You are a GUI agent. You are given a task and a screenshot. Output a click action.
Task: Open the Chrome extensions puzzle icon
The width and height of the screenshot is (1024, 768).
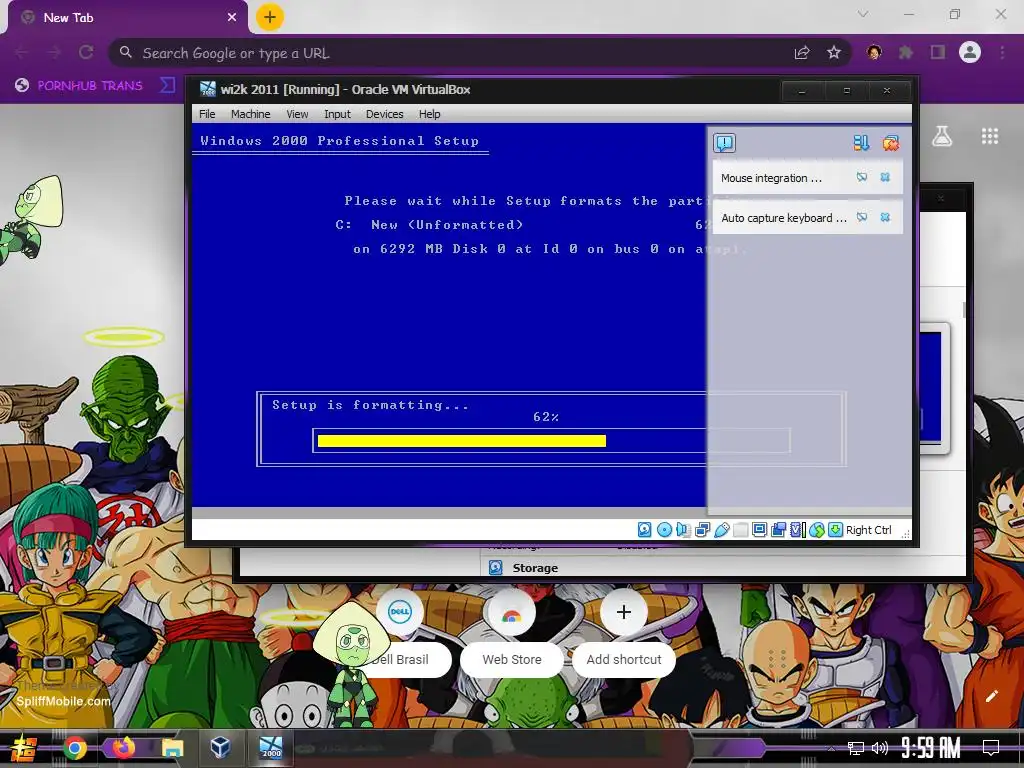click(x=906, y=52)
